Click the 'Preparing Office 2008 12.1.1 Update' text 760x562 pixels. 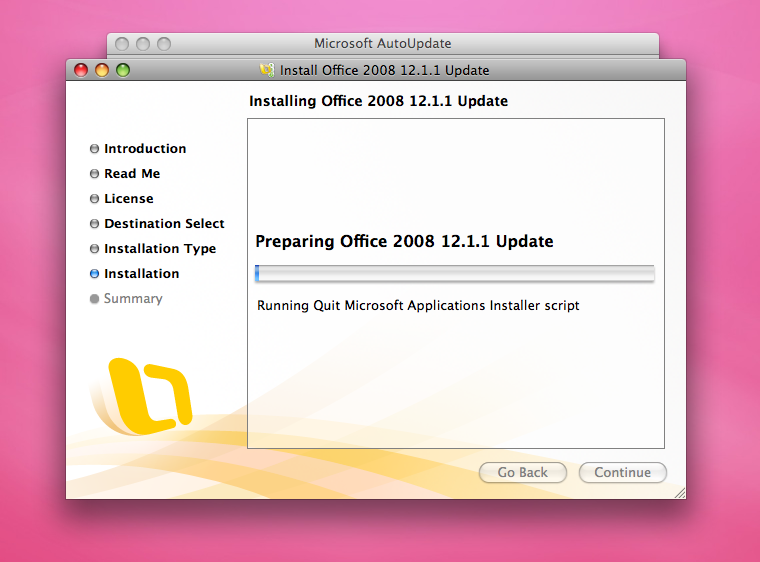point(404,241)
